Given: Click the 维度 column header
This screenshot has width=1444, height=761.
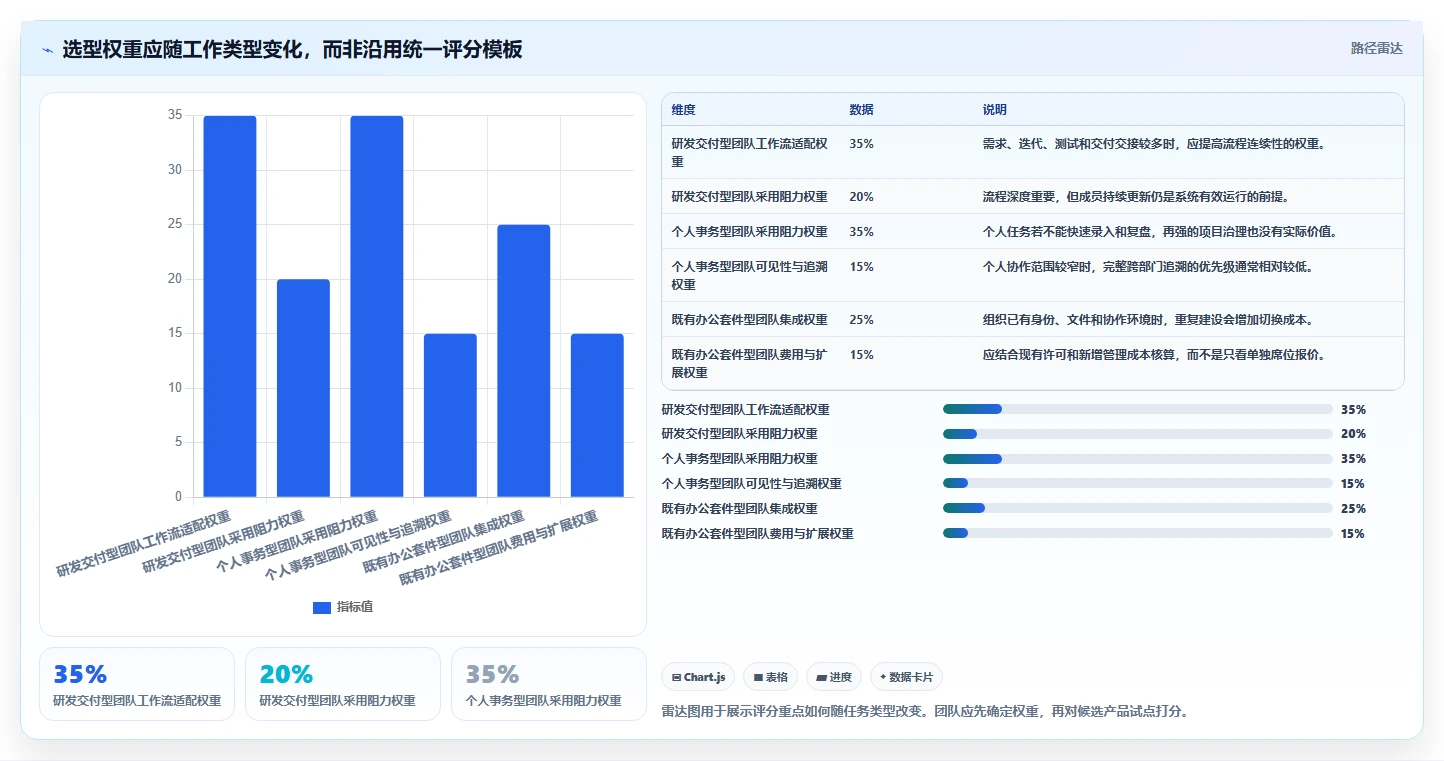Looking at the screenshot, I should coord(684,110).
